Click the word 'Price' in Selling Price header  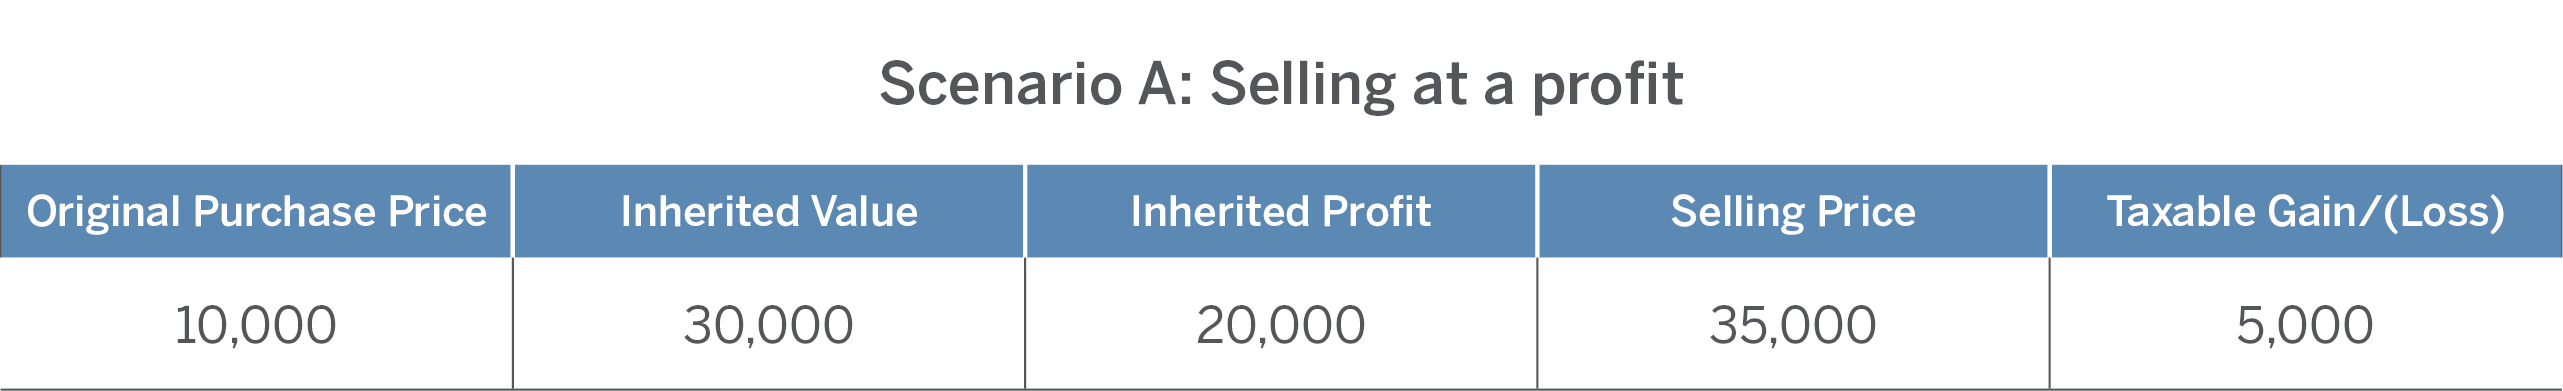tap(1866, 211)
